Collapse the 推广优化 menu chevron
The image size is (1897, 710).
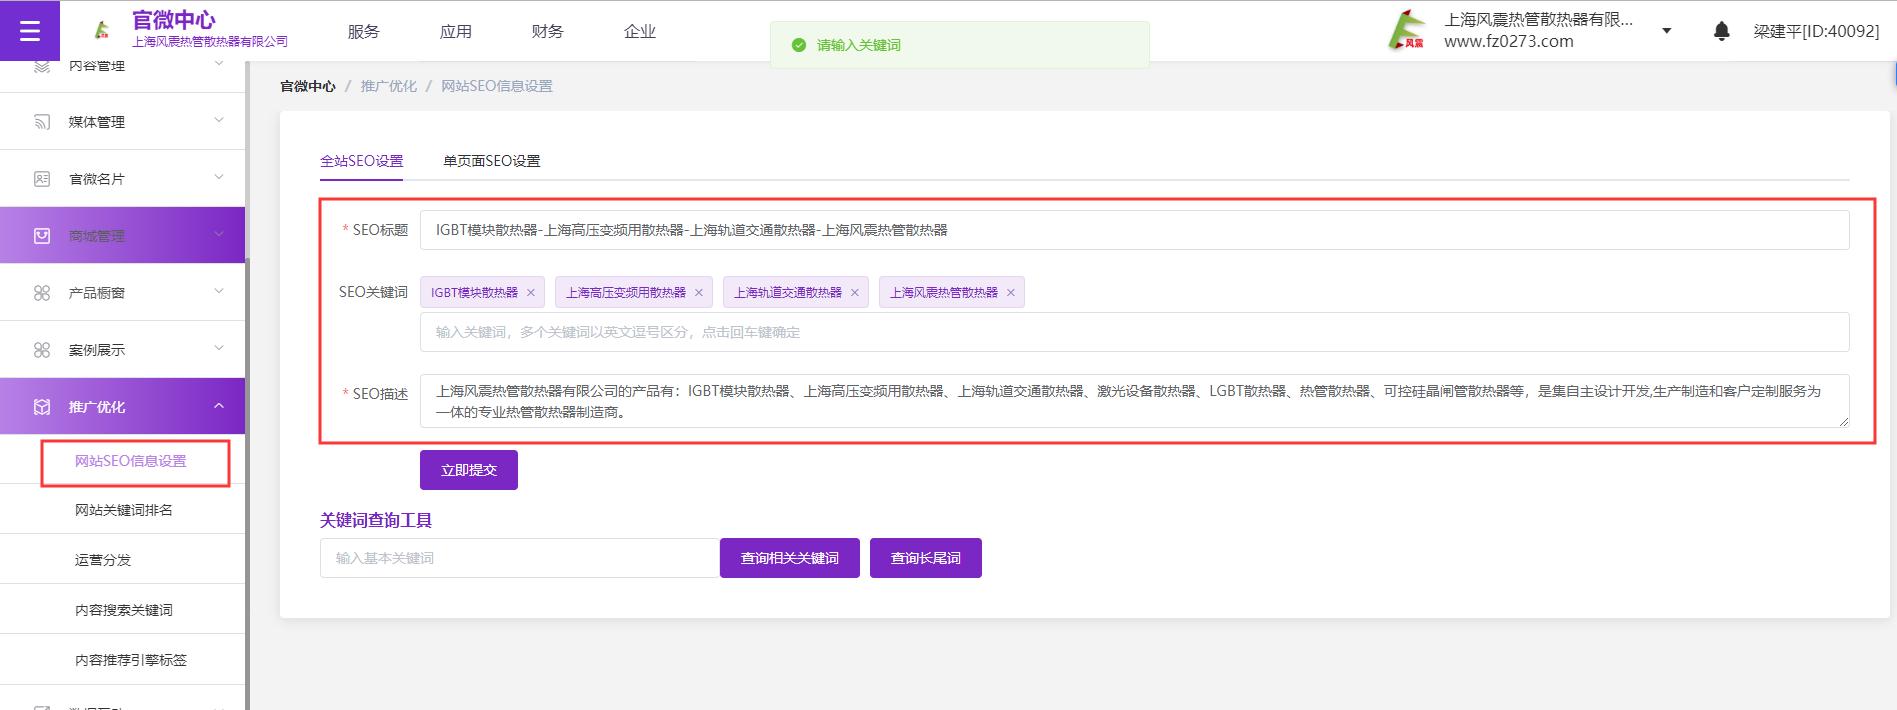(219, 406)
